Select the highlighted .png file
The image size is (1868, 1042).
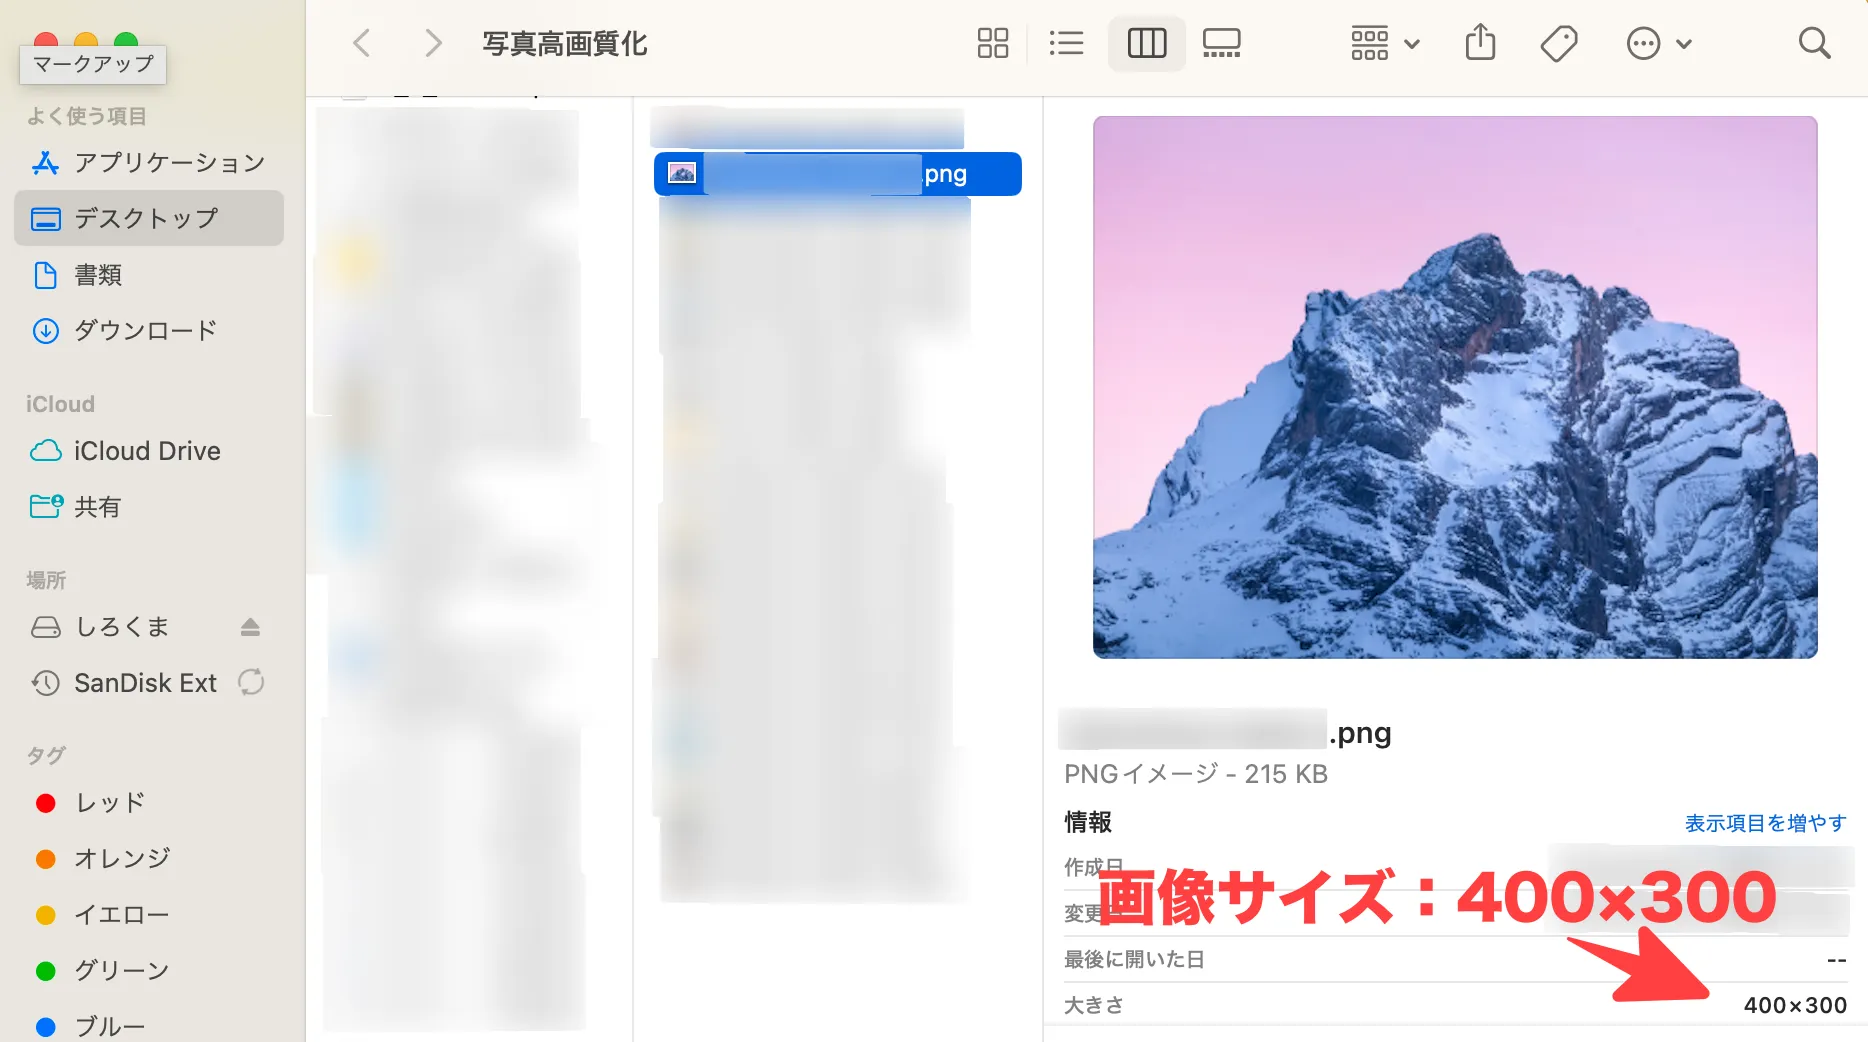pyautogui.click(x=837, y=173)
